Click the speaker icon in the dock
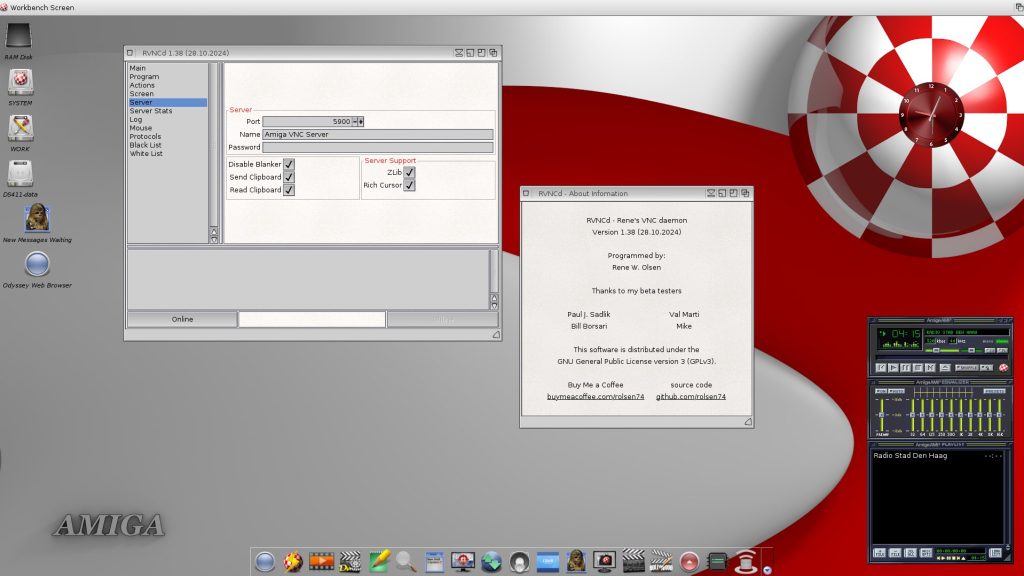 pyautogui.click(x=520, y=562)
